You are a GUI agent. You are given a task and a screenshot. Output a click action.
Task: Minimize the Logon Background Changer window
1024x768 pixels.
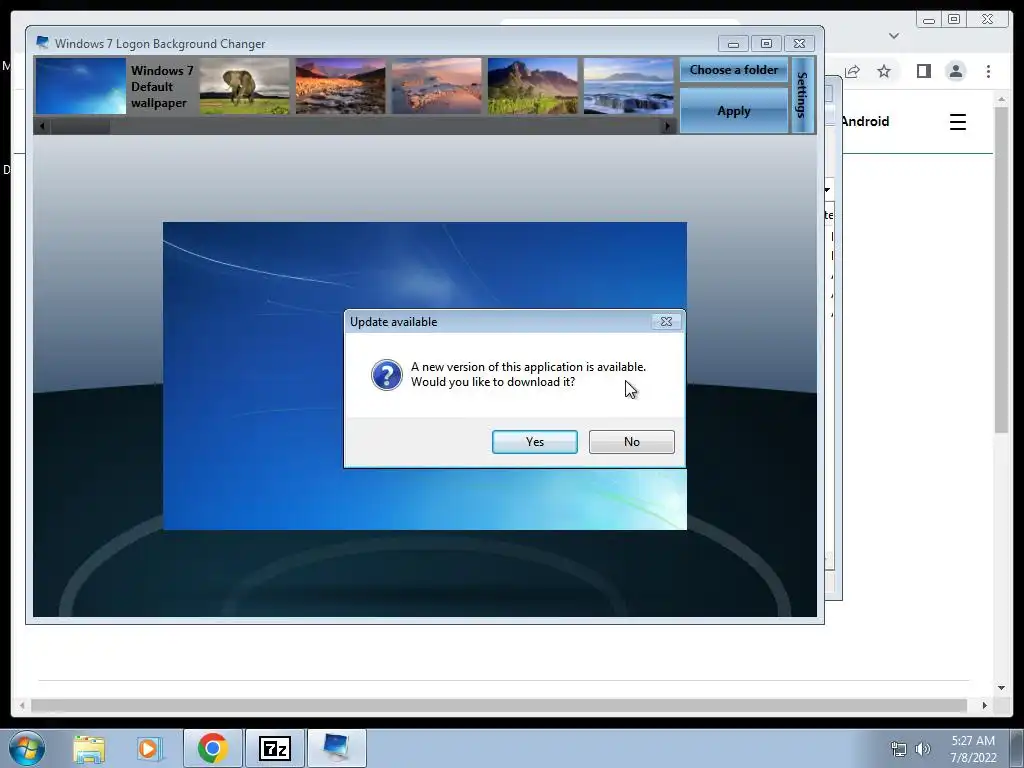[x=733, y=44]
